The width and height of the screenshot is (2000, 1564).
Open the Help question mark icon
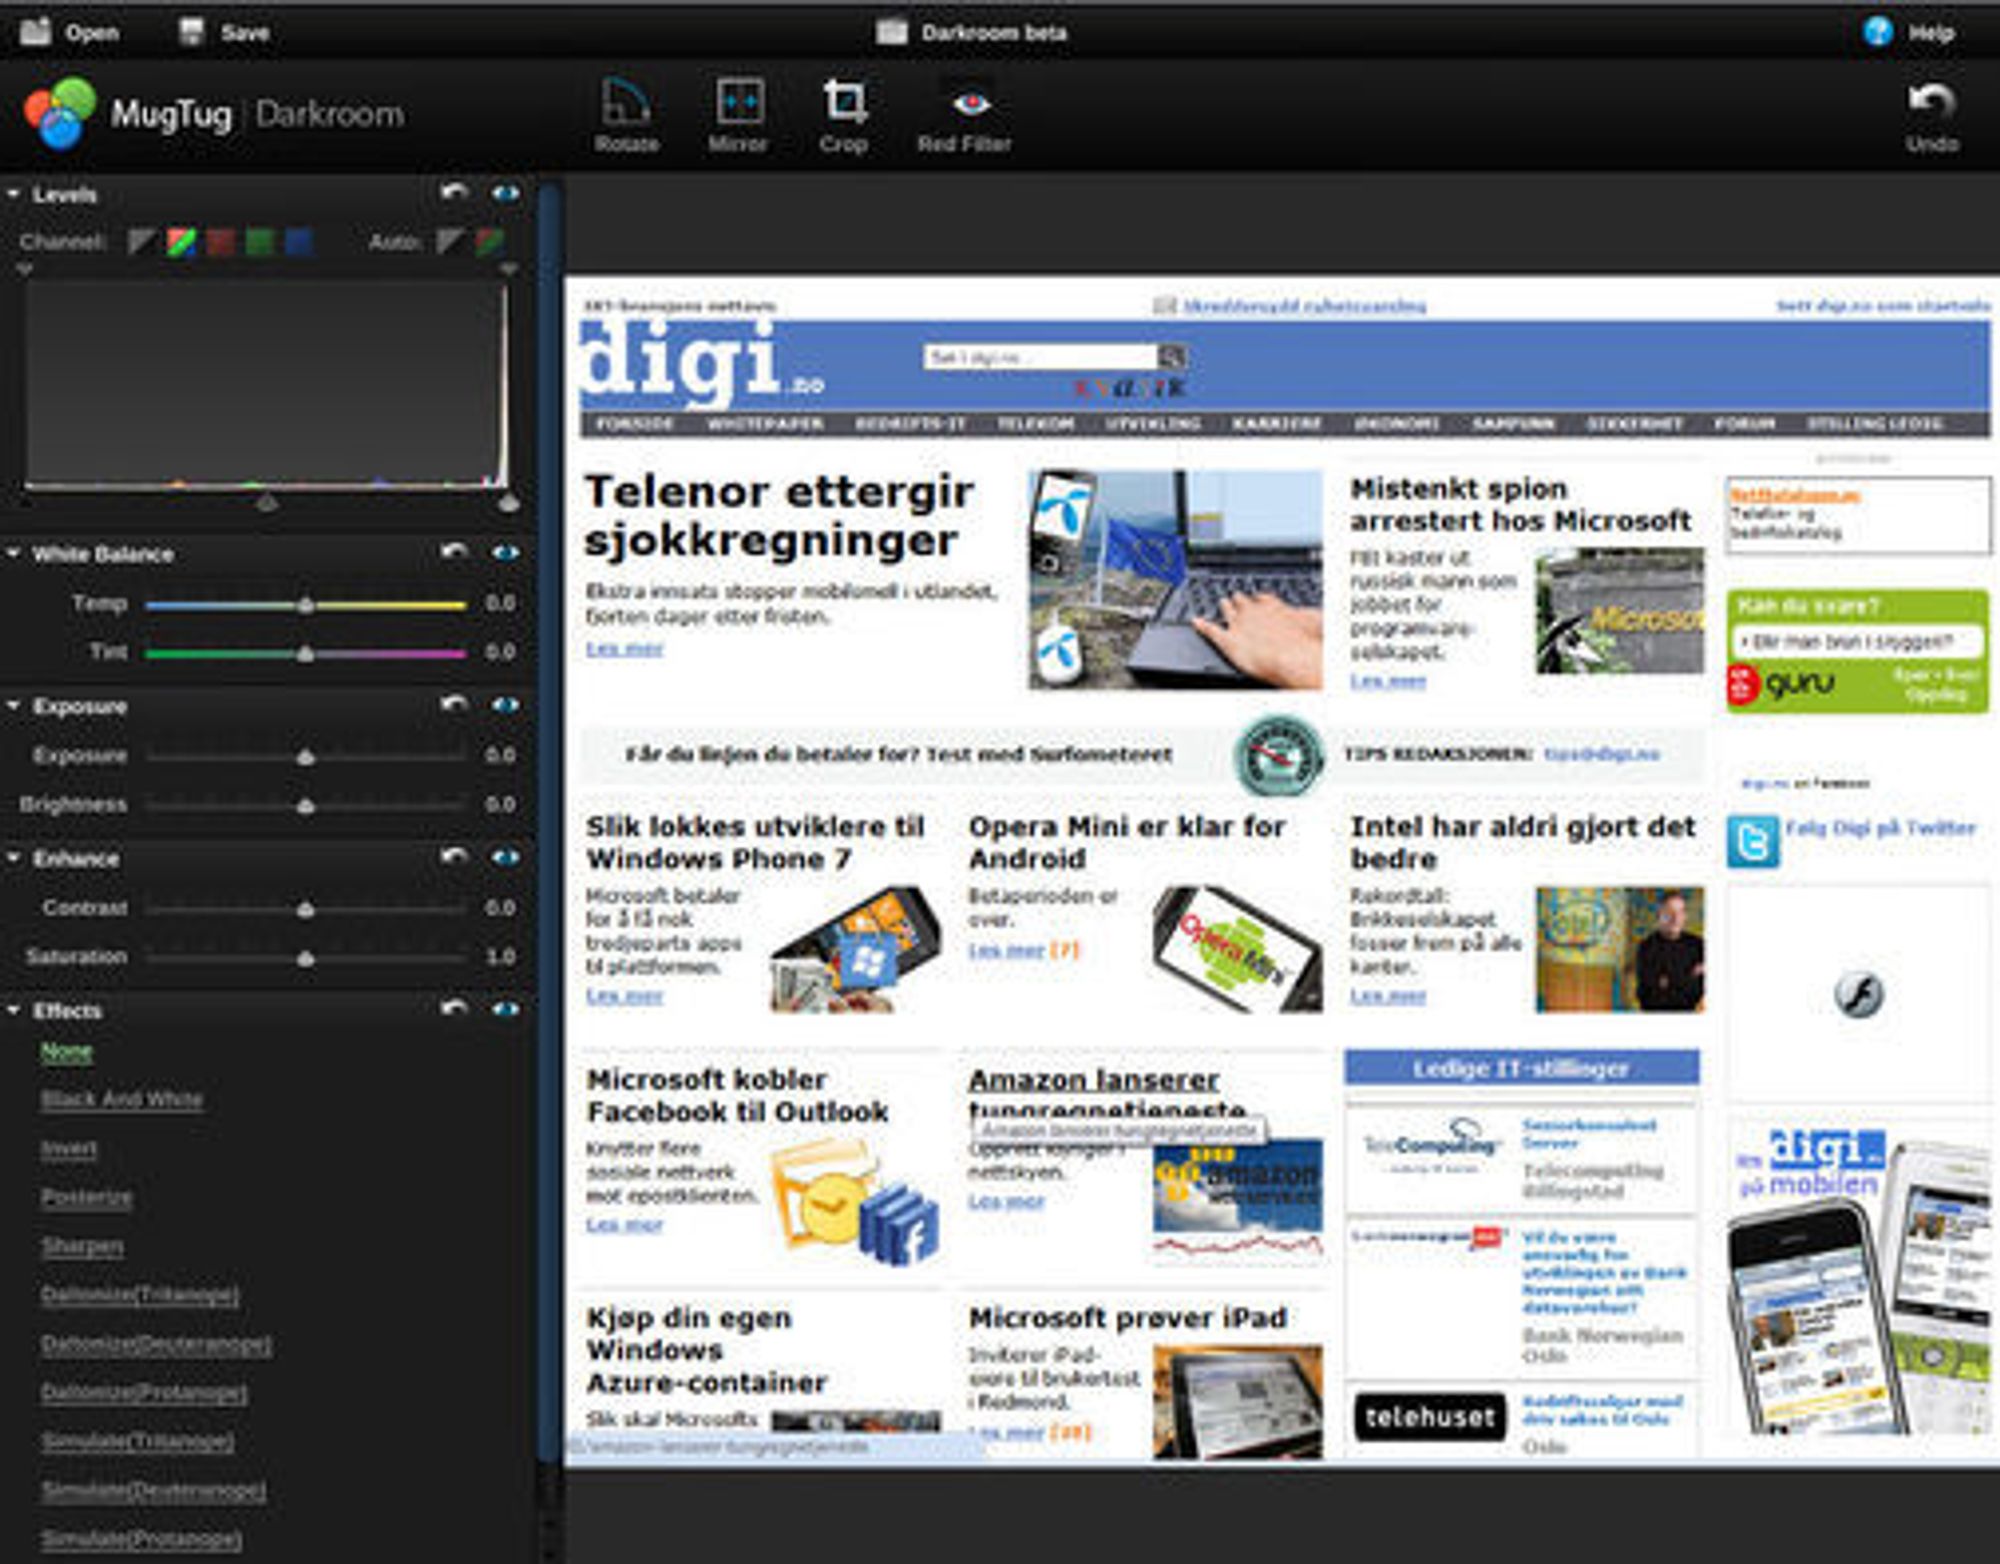[1878, 32]
